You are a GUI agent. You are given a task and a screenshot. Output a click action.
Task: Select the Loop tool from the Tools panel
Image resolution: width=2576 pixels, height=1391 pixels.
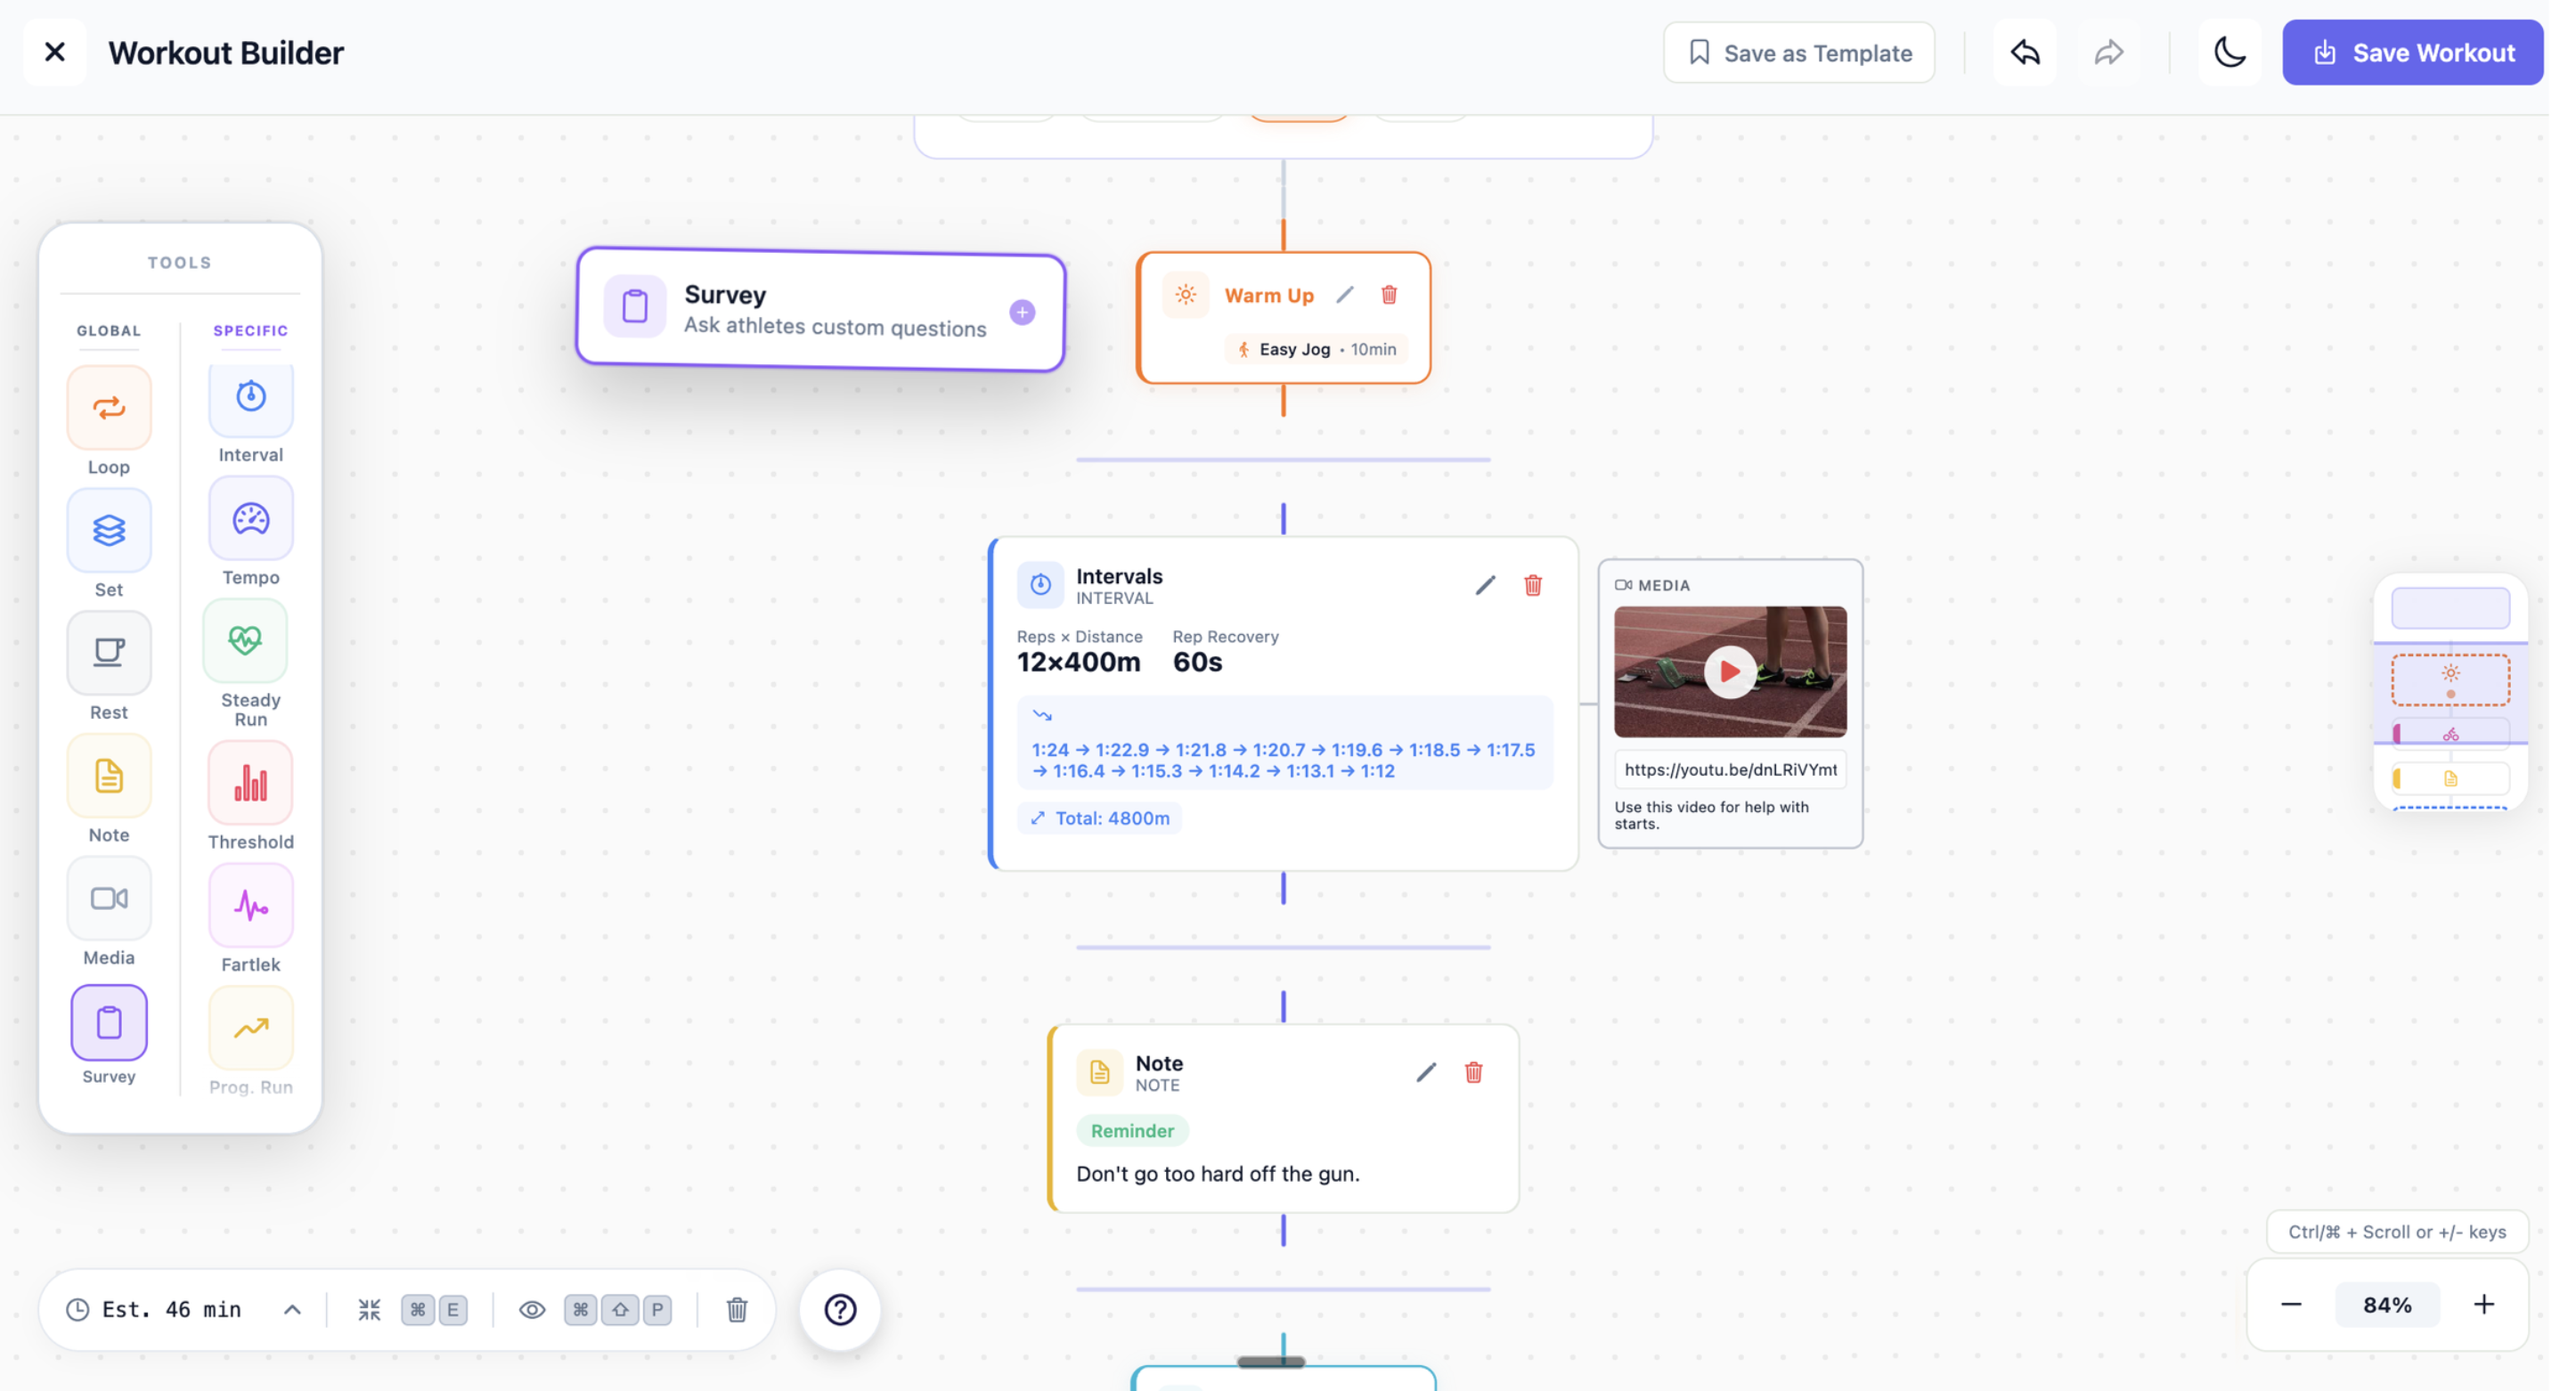108,407
